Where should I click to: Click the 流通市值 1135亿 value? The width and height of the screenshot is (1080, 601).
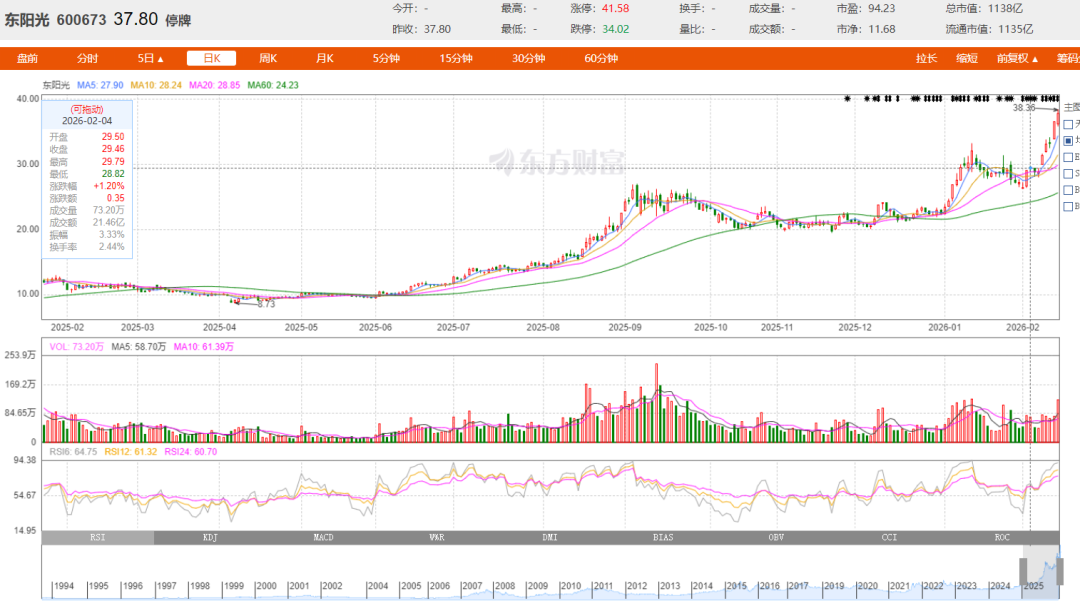(x=1016, y=29)
